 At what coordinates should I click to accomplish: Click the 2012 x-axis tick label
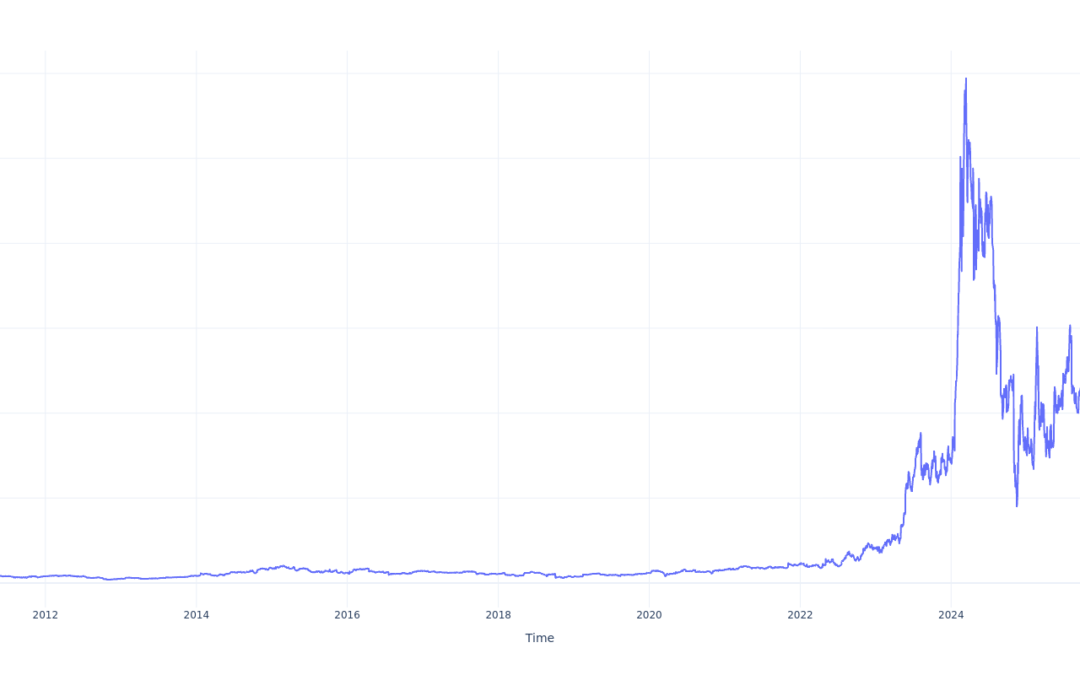[x=45, y=614]
